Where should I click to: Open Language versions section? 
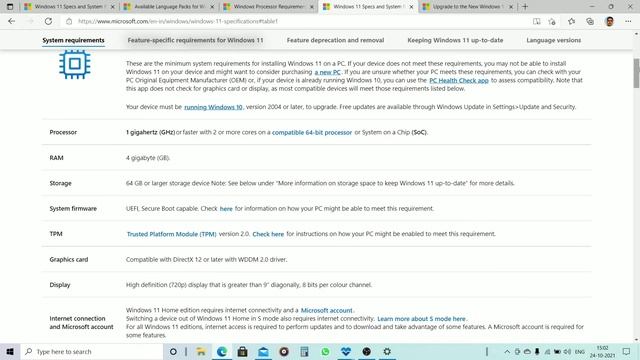pos(553,40)
